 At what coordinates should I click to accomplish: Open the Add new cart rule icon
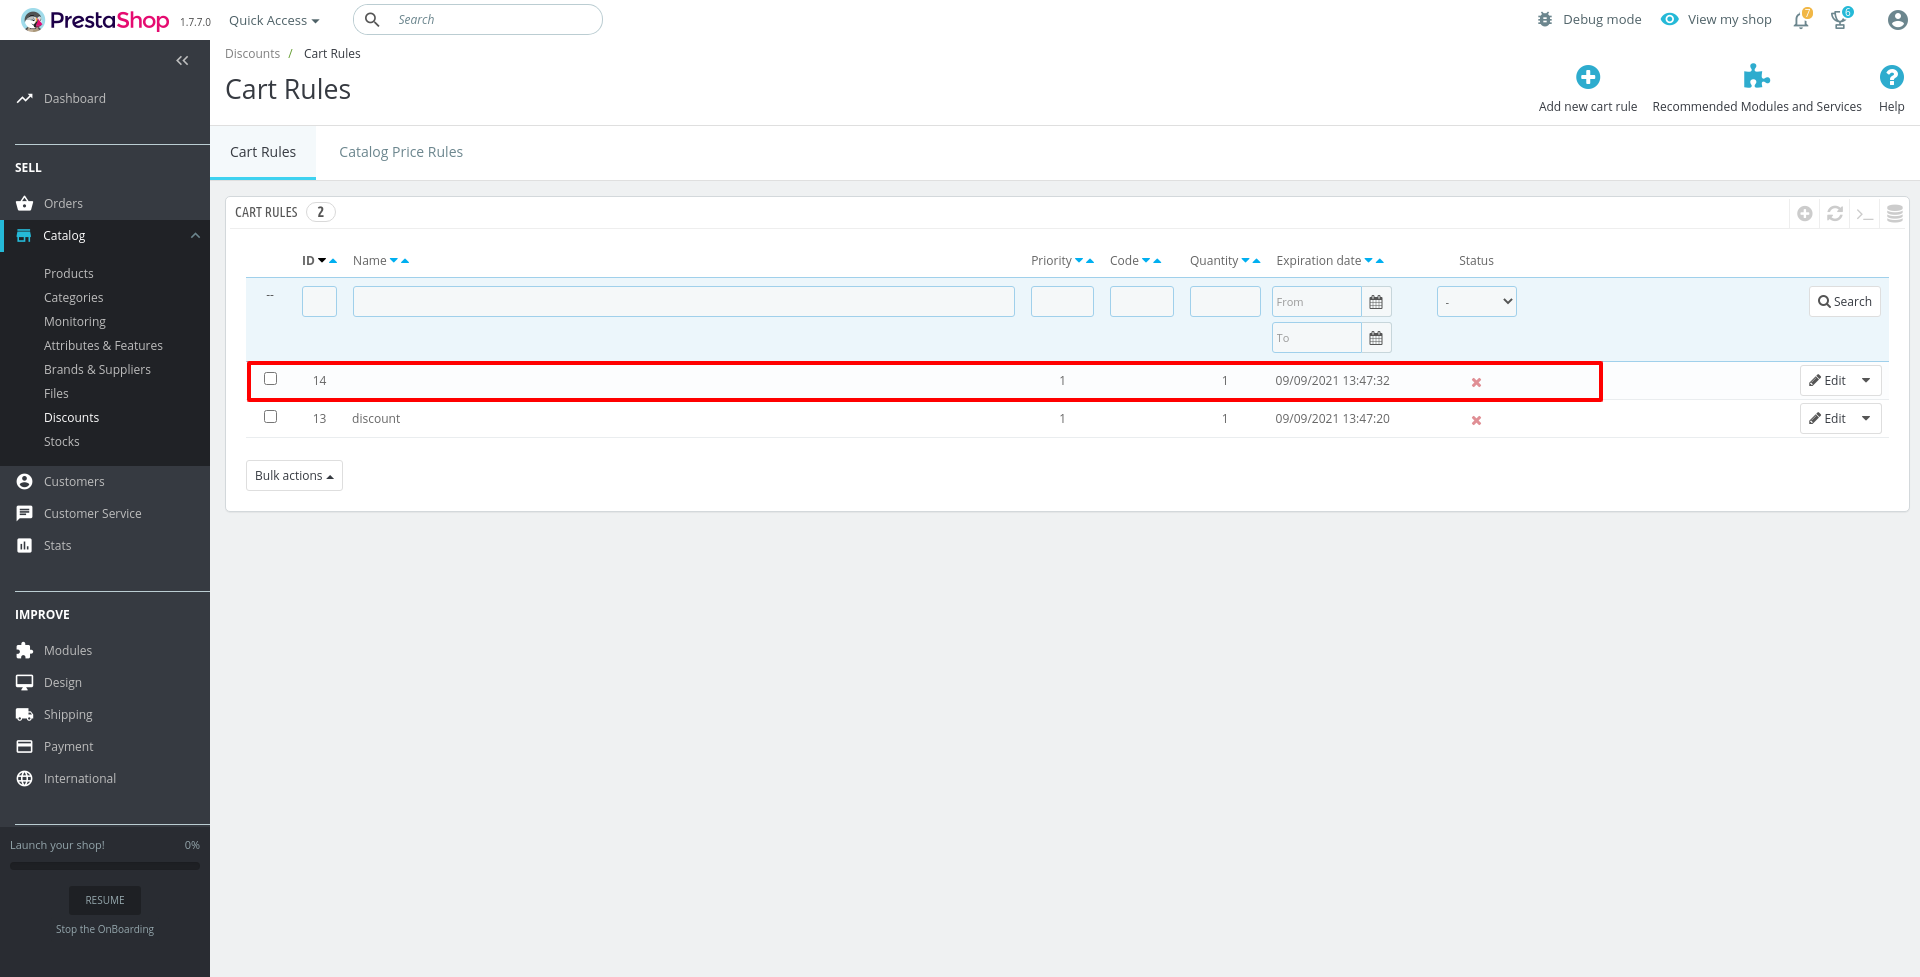pyautogui.click(x=1588, y=76)
